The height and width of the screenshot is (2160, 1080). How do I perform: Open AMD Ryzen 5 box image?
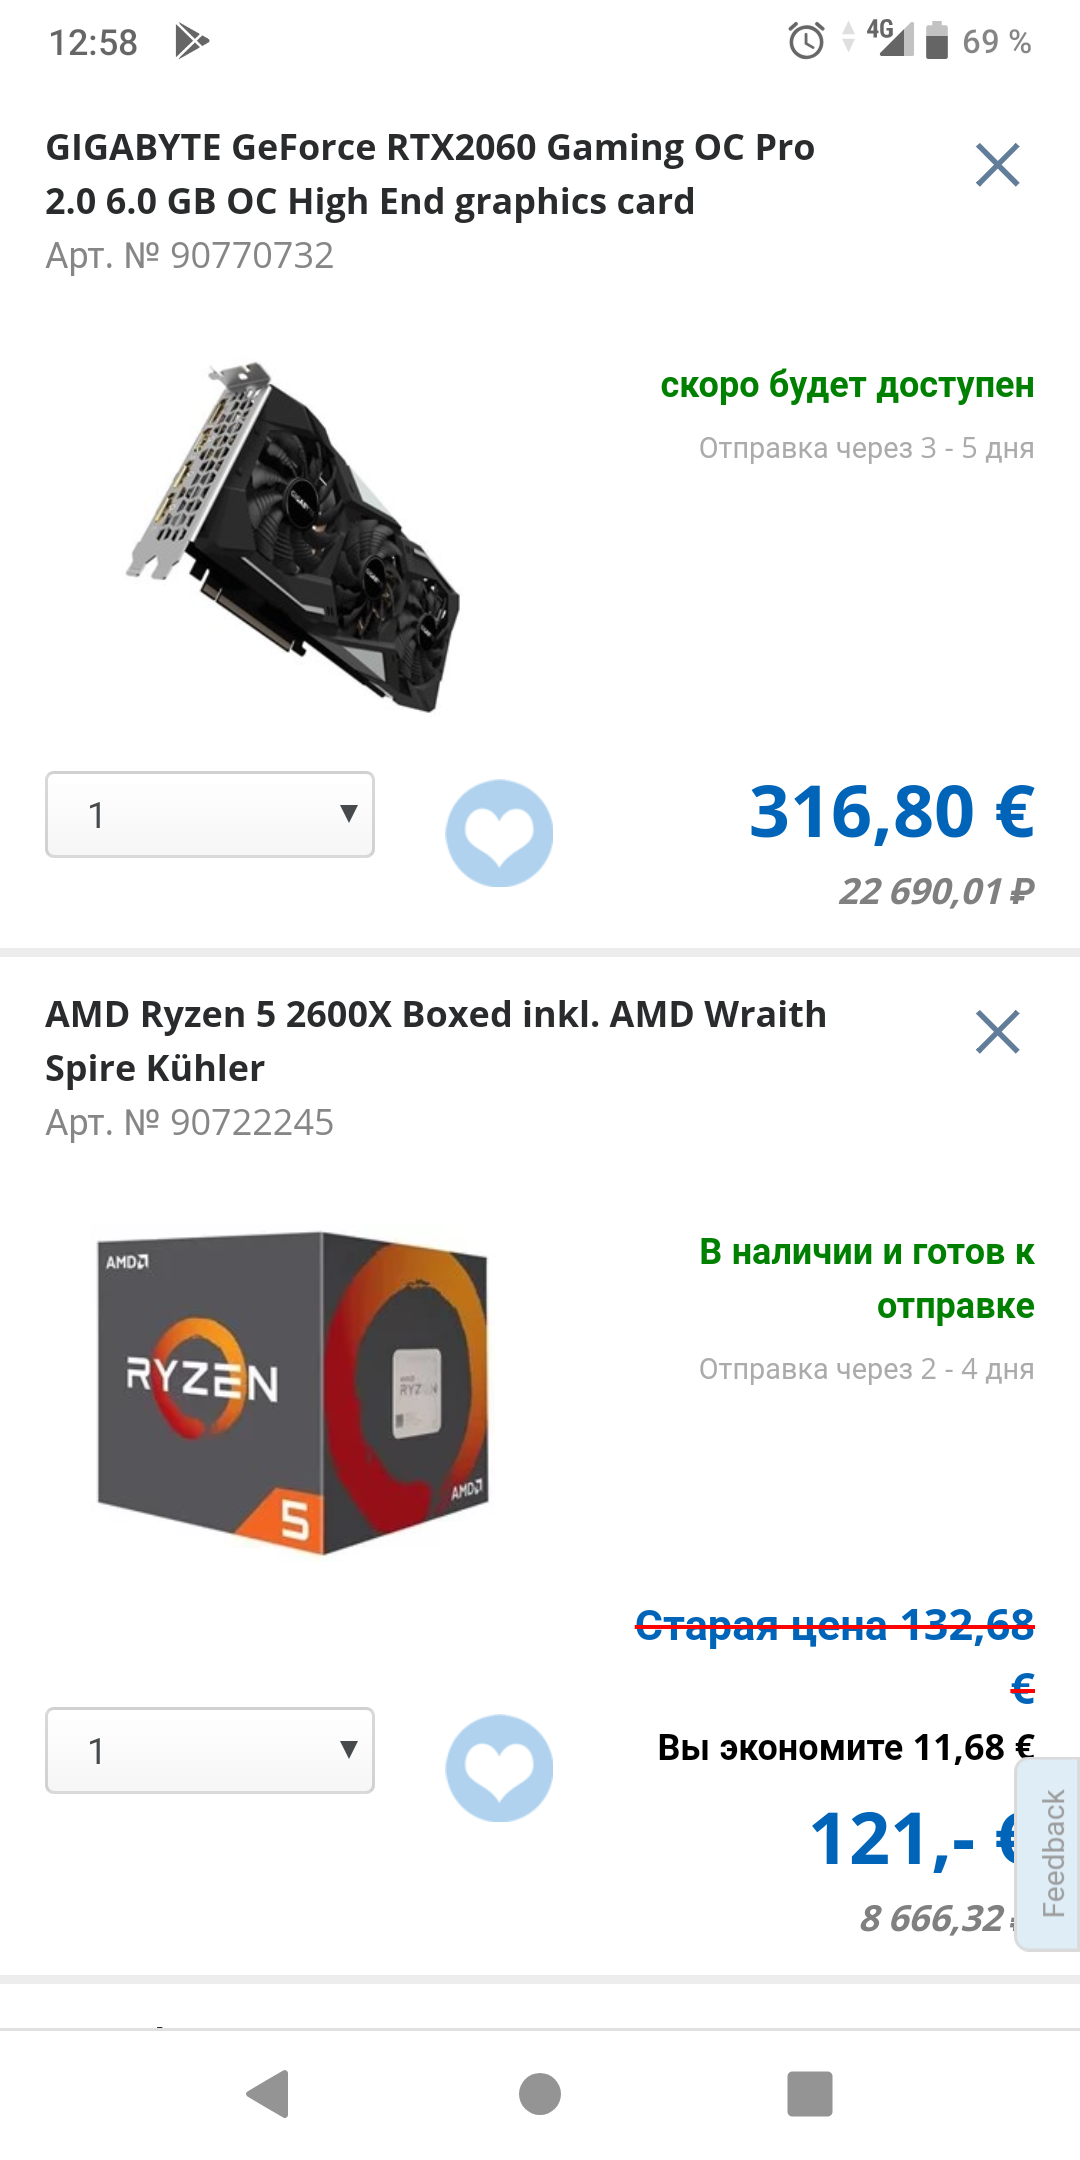click(293, 1393)
